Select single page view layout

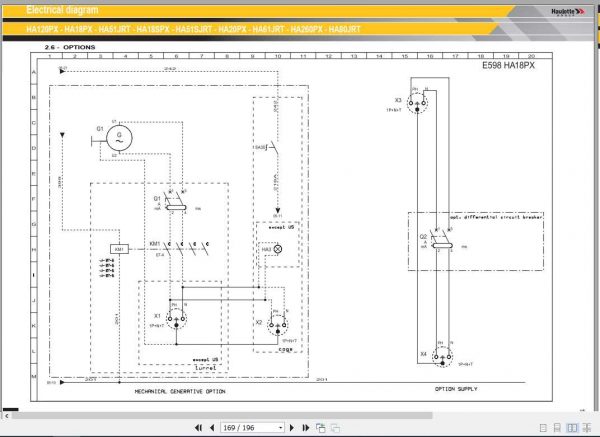tap(543, 428)
